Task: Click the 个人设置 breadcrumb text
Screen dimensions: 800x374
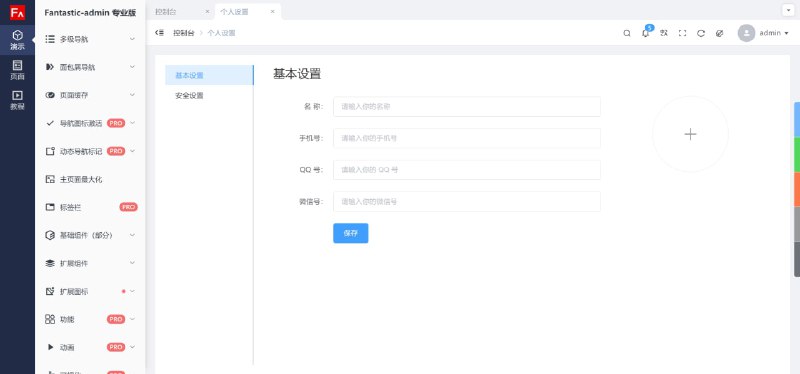Action: (221, 33)
